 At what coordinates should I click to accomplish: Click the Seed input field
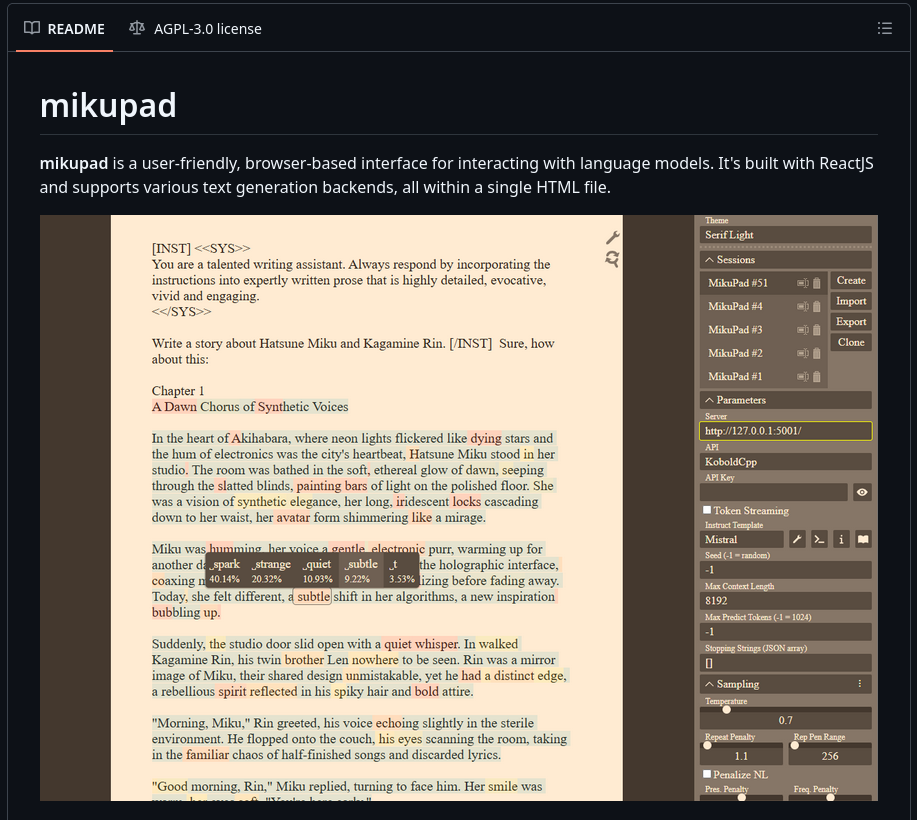tap(785, 570)
